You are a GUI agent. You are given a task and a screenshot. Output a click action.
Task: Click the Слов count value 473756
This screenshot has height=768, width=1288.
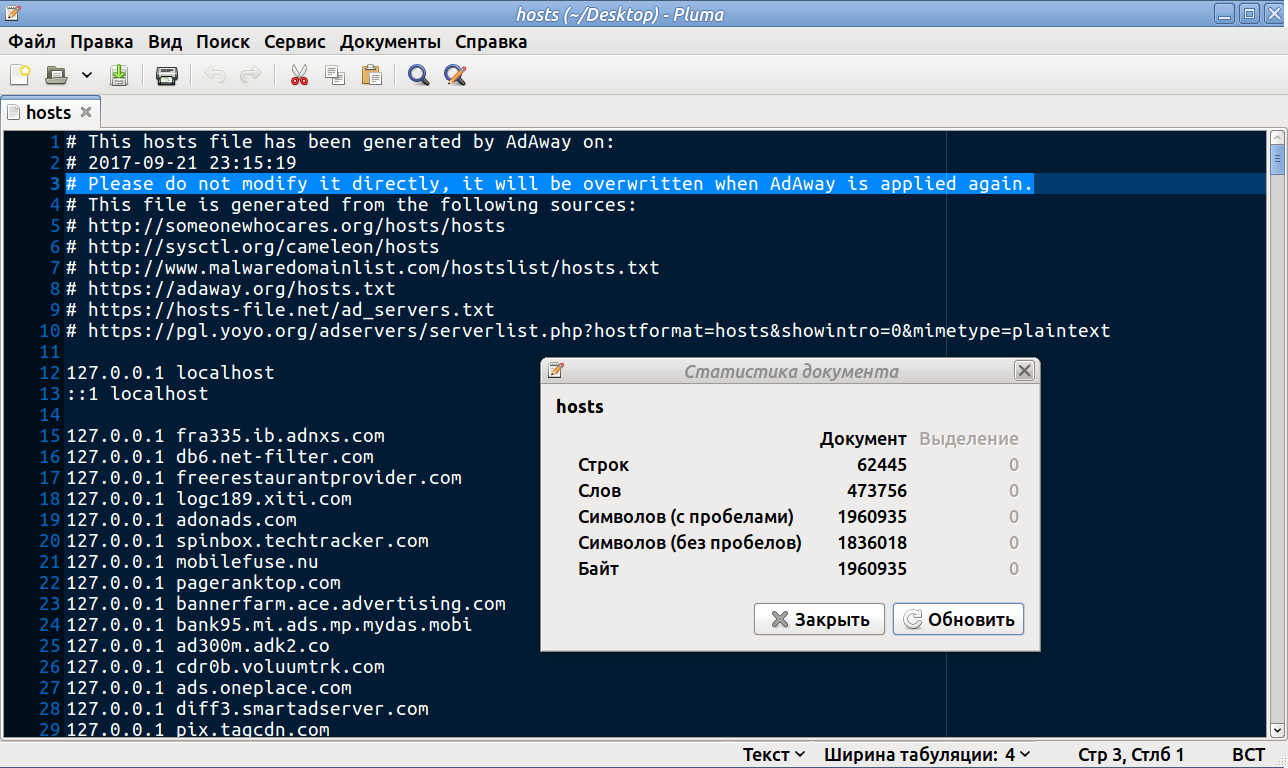(877, 491)
